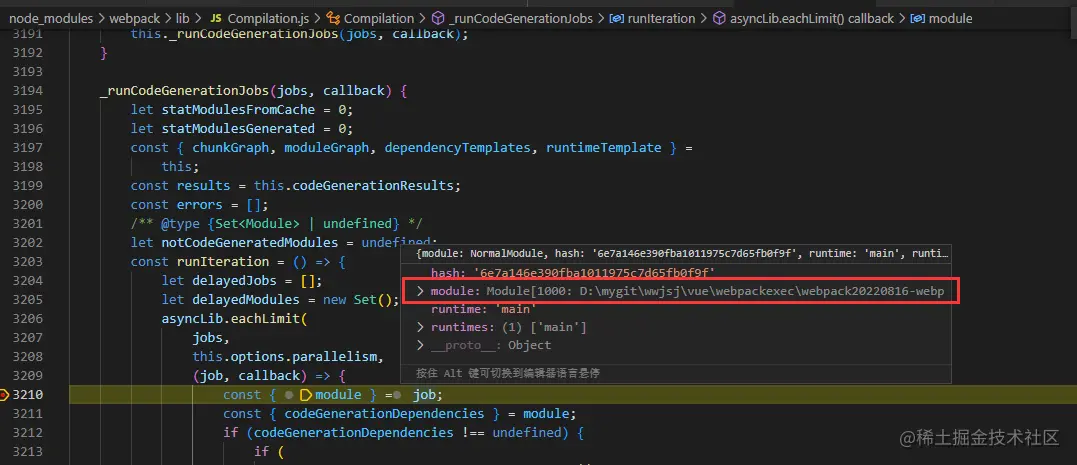Click the yellow inline execution marker before module
This screenshot has height=465, width=1077.
[306, 395]
